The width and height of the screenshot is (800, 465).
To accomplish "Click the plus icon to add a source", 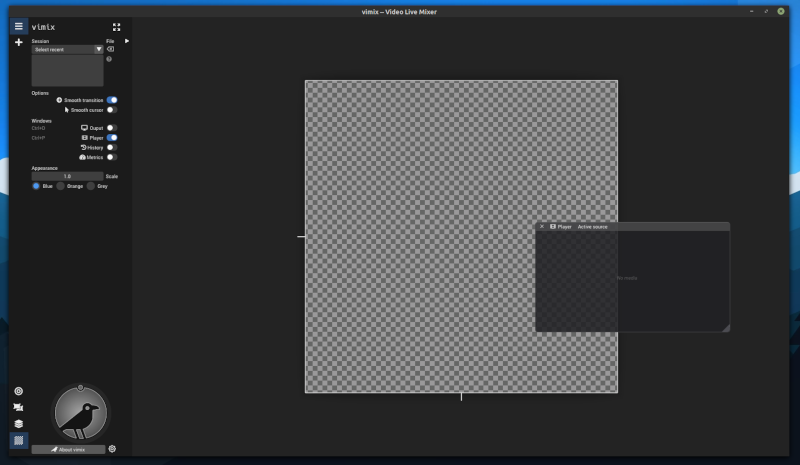I will click(18, 42).
